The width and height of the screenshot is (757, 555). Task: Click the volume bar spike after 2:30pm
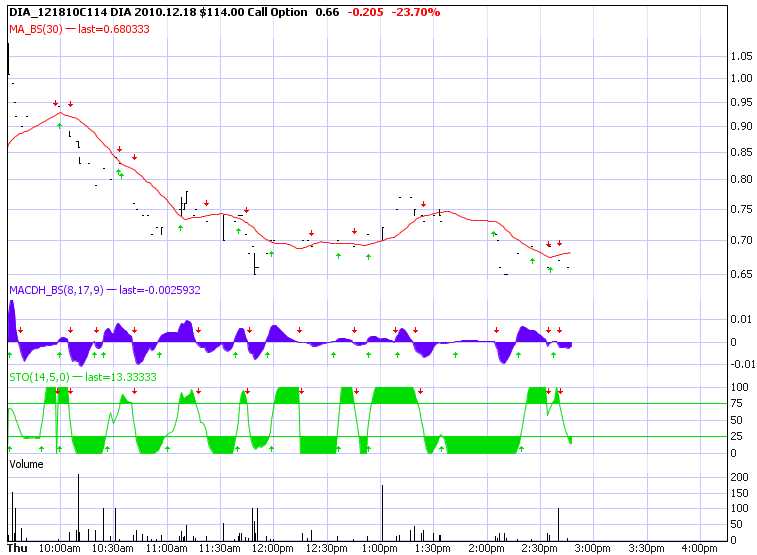pos(558,524)
